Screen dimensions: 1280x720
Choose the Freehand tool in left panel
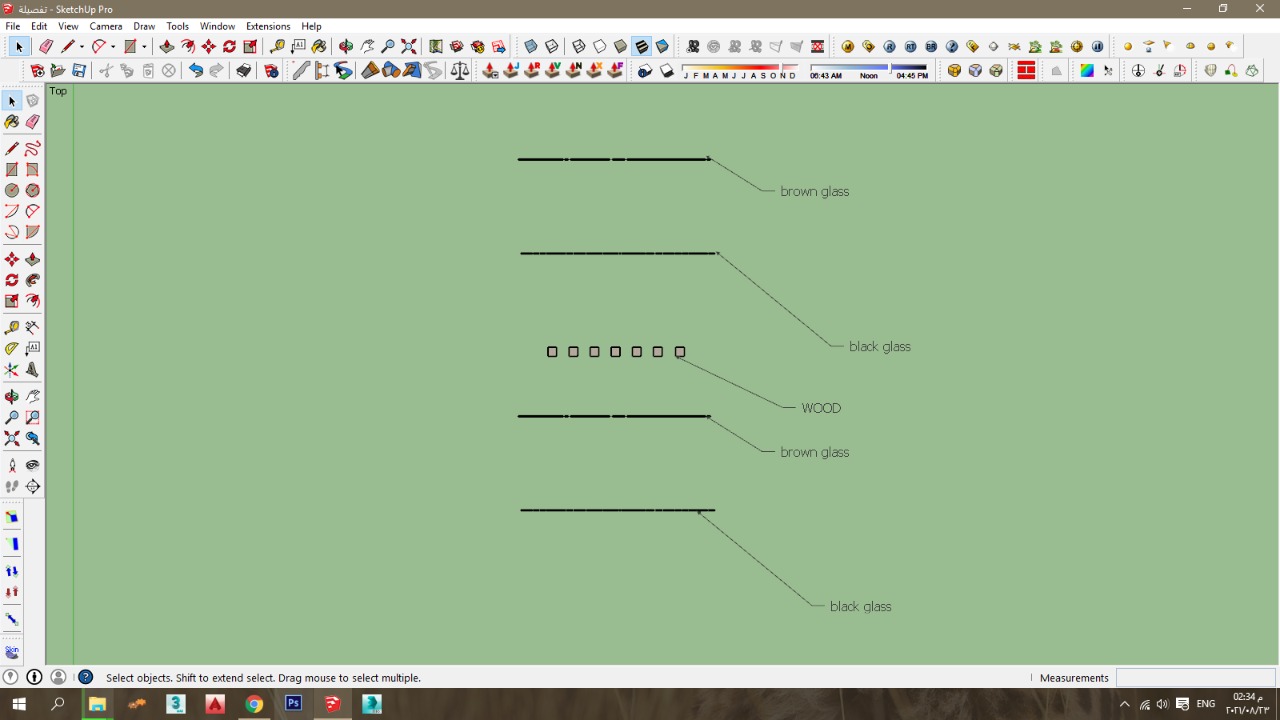[32, 149]
